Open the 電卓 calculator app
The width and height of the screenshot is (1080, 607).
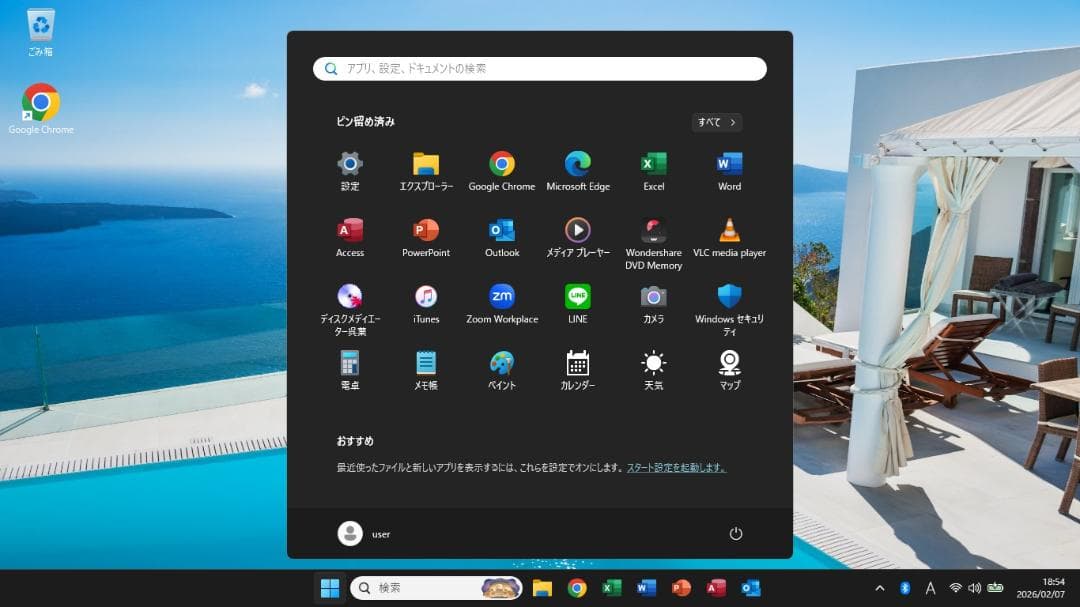350,363
